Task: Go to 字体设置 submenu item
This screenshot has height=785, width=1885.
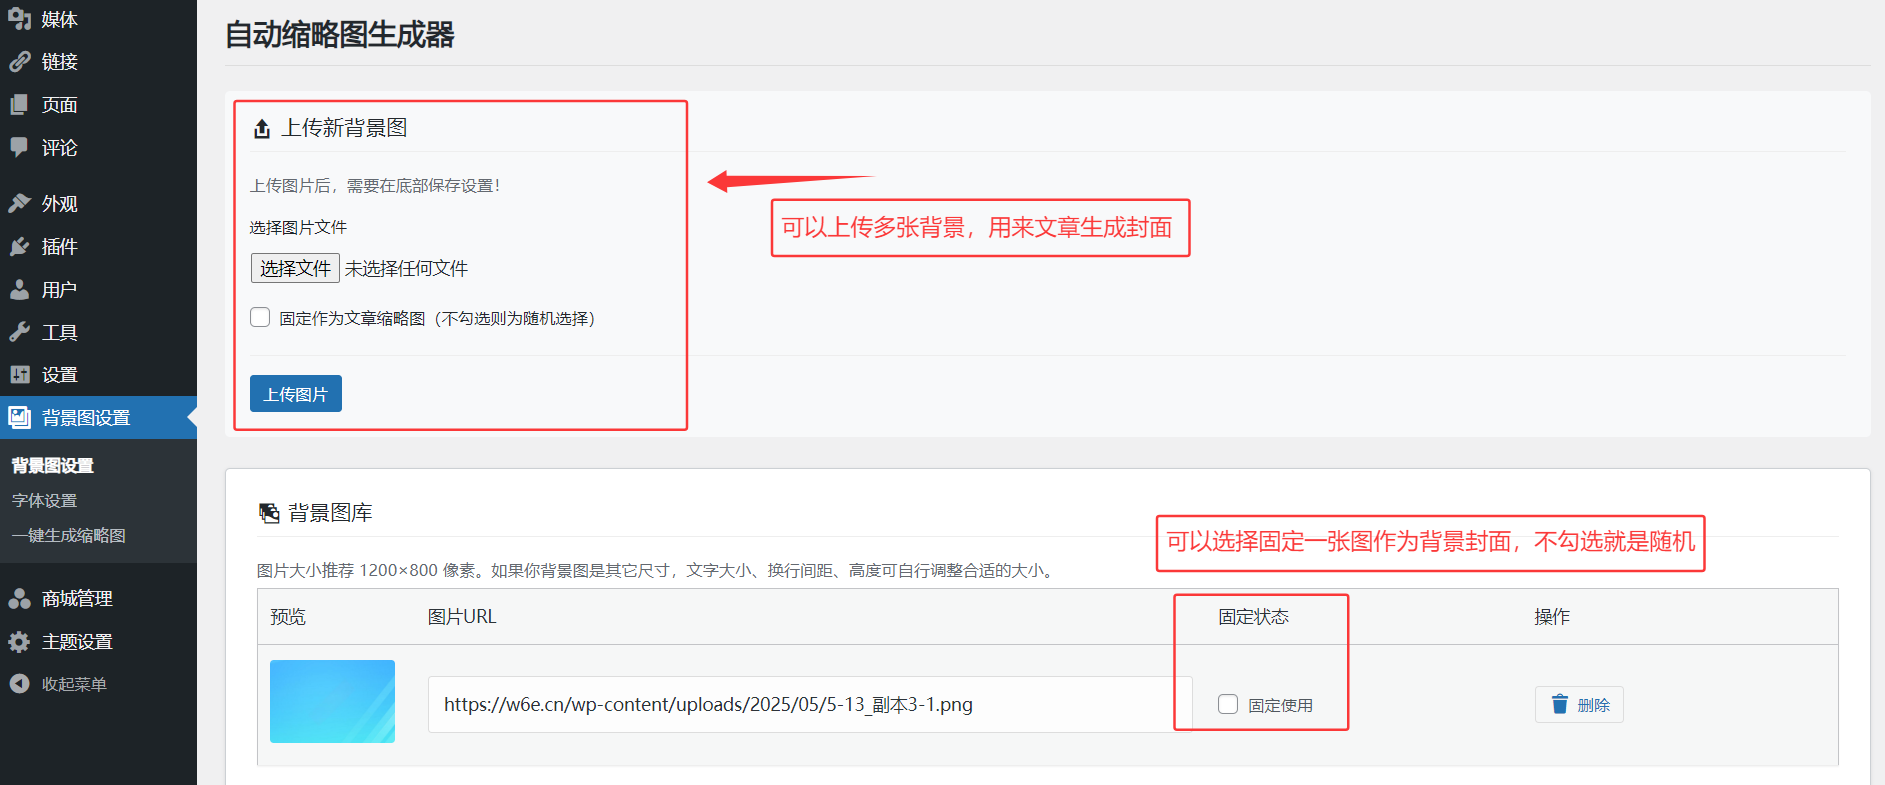Action: point(44,501)
